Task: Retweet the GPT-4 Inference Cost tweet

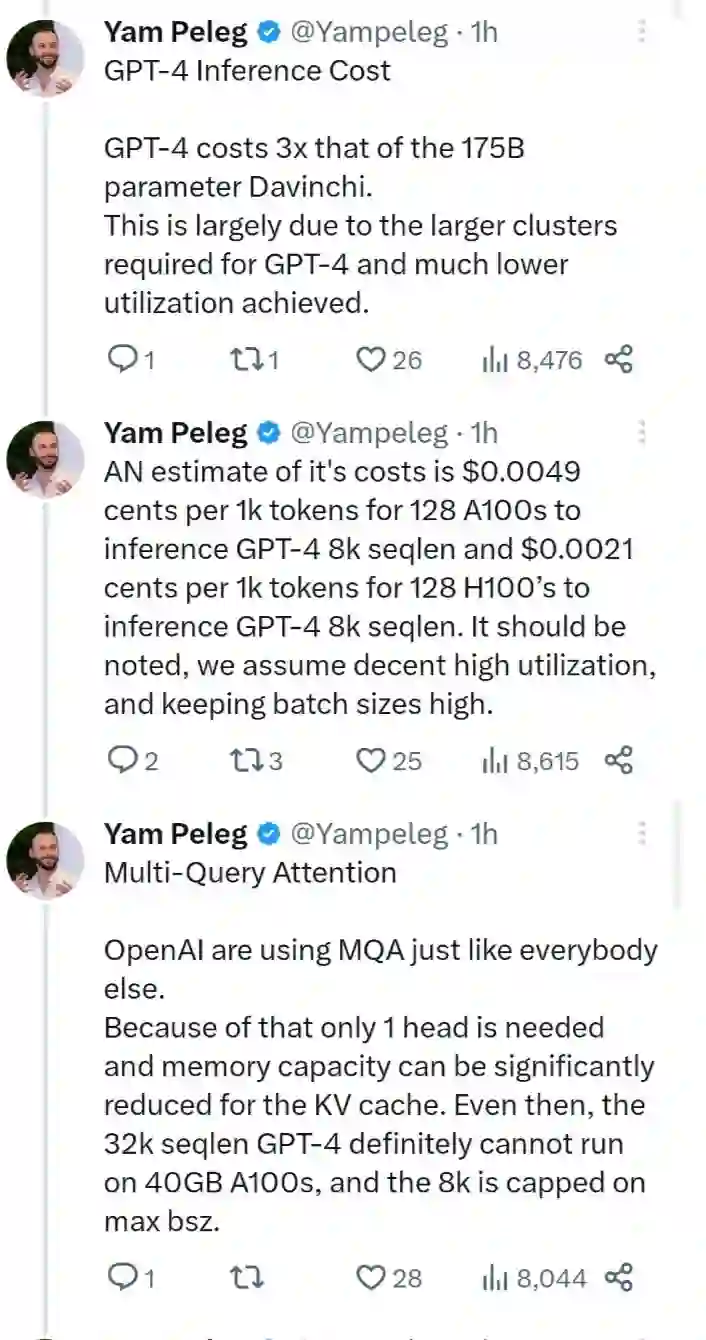Action: pyautogui.click(x=245, y=360)
